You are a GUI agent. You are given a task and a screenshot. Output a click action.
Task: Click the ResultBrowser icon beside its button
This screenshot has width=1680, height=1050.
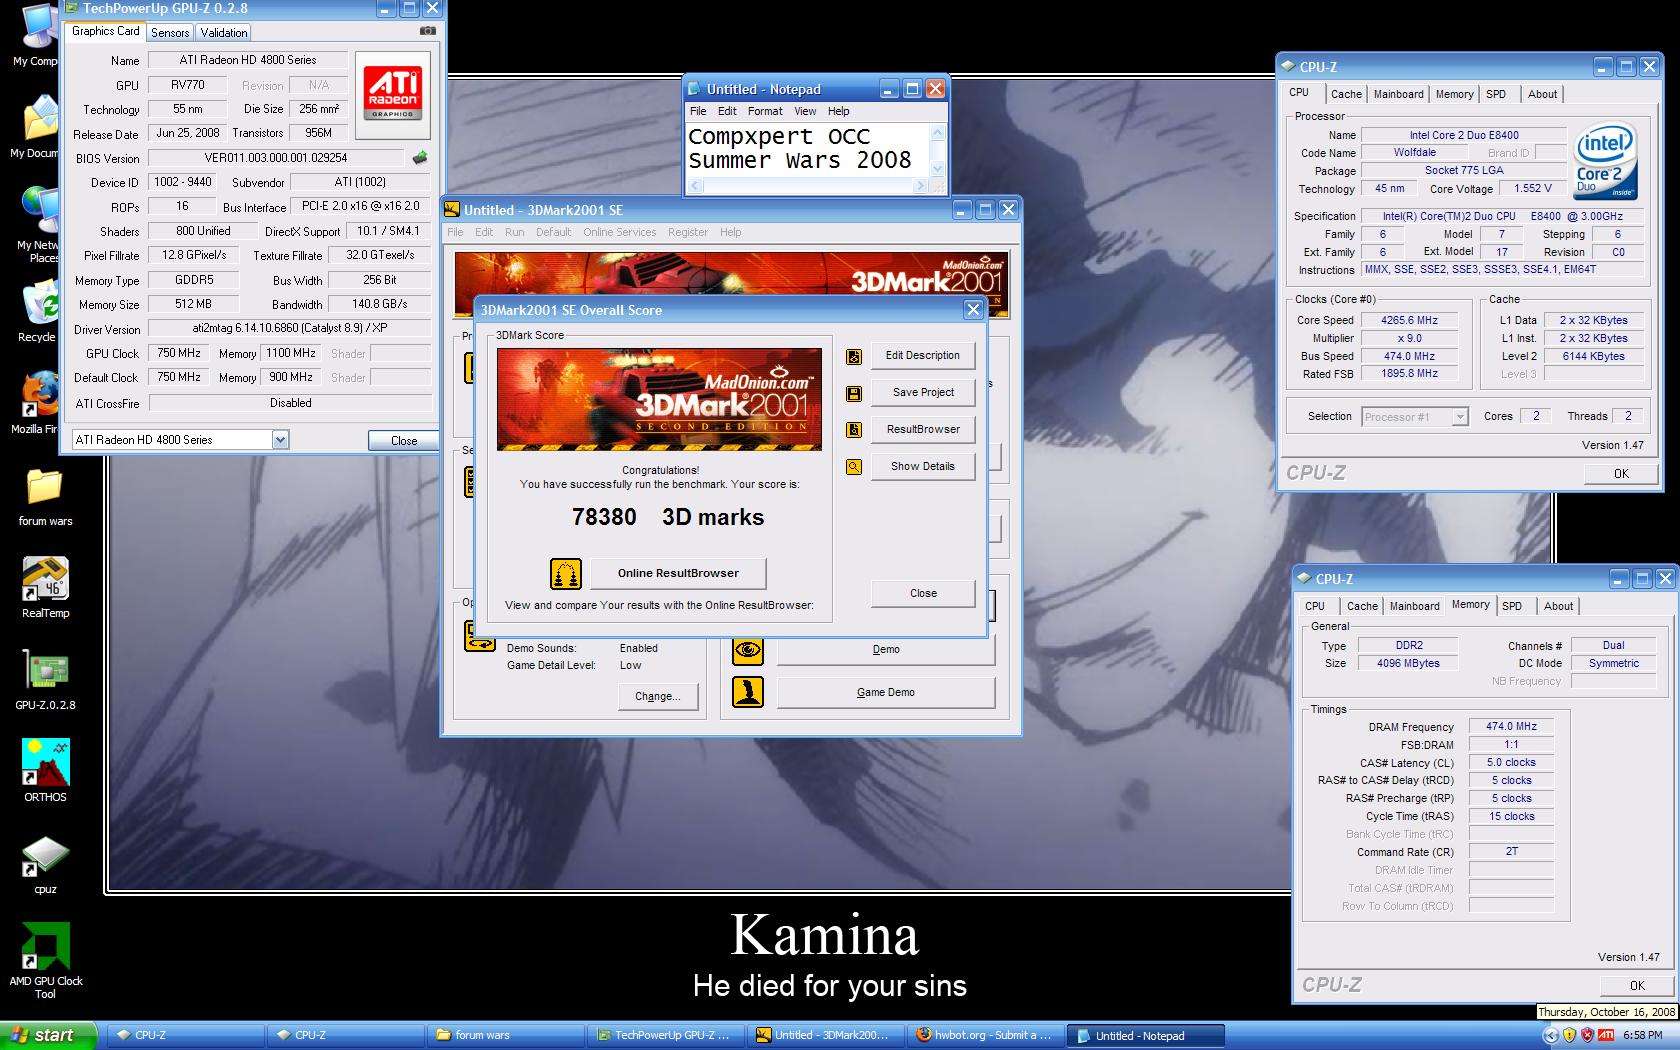pos(854,430)
